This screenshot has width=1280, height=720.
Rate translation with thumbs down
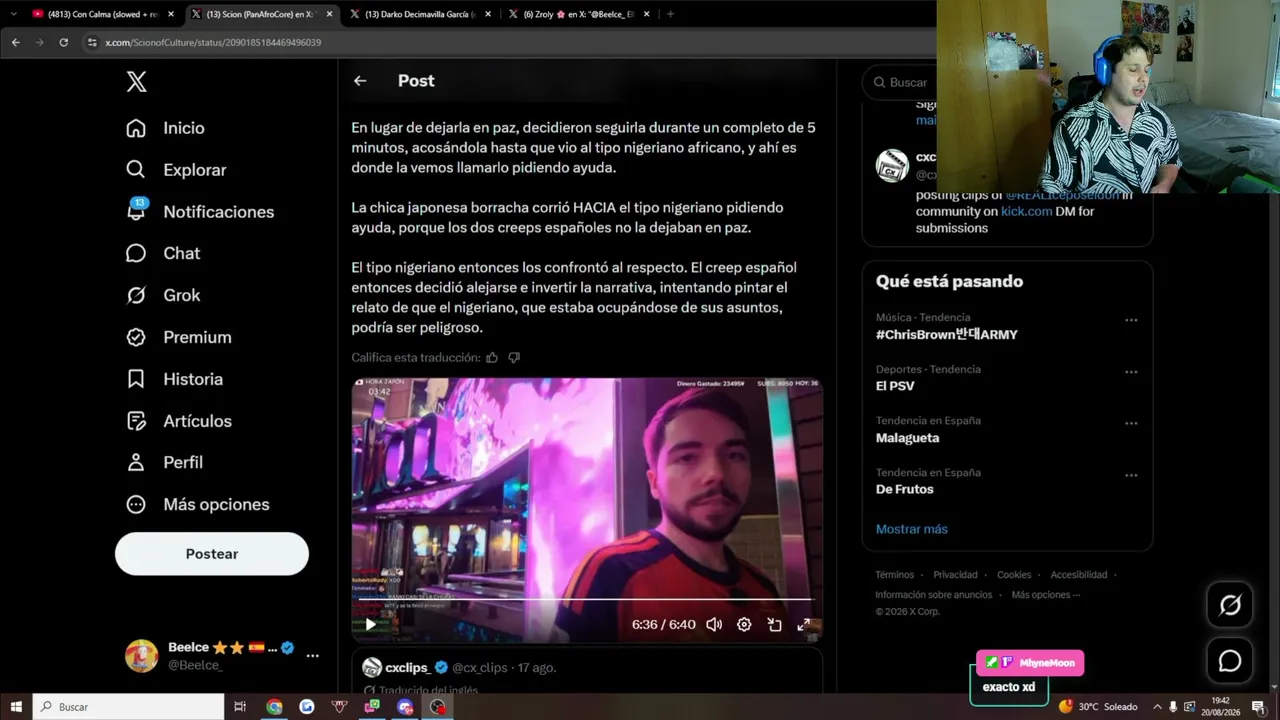tap(514, 357)
